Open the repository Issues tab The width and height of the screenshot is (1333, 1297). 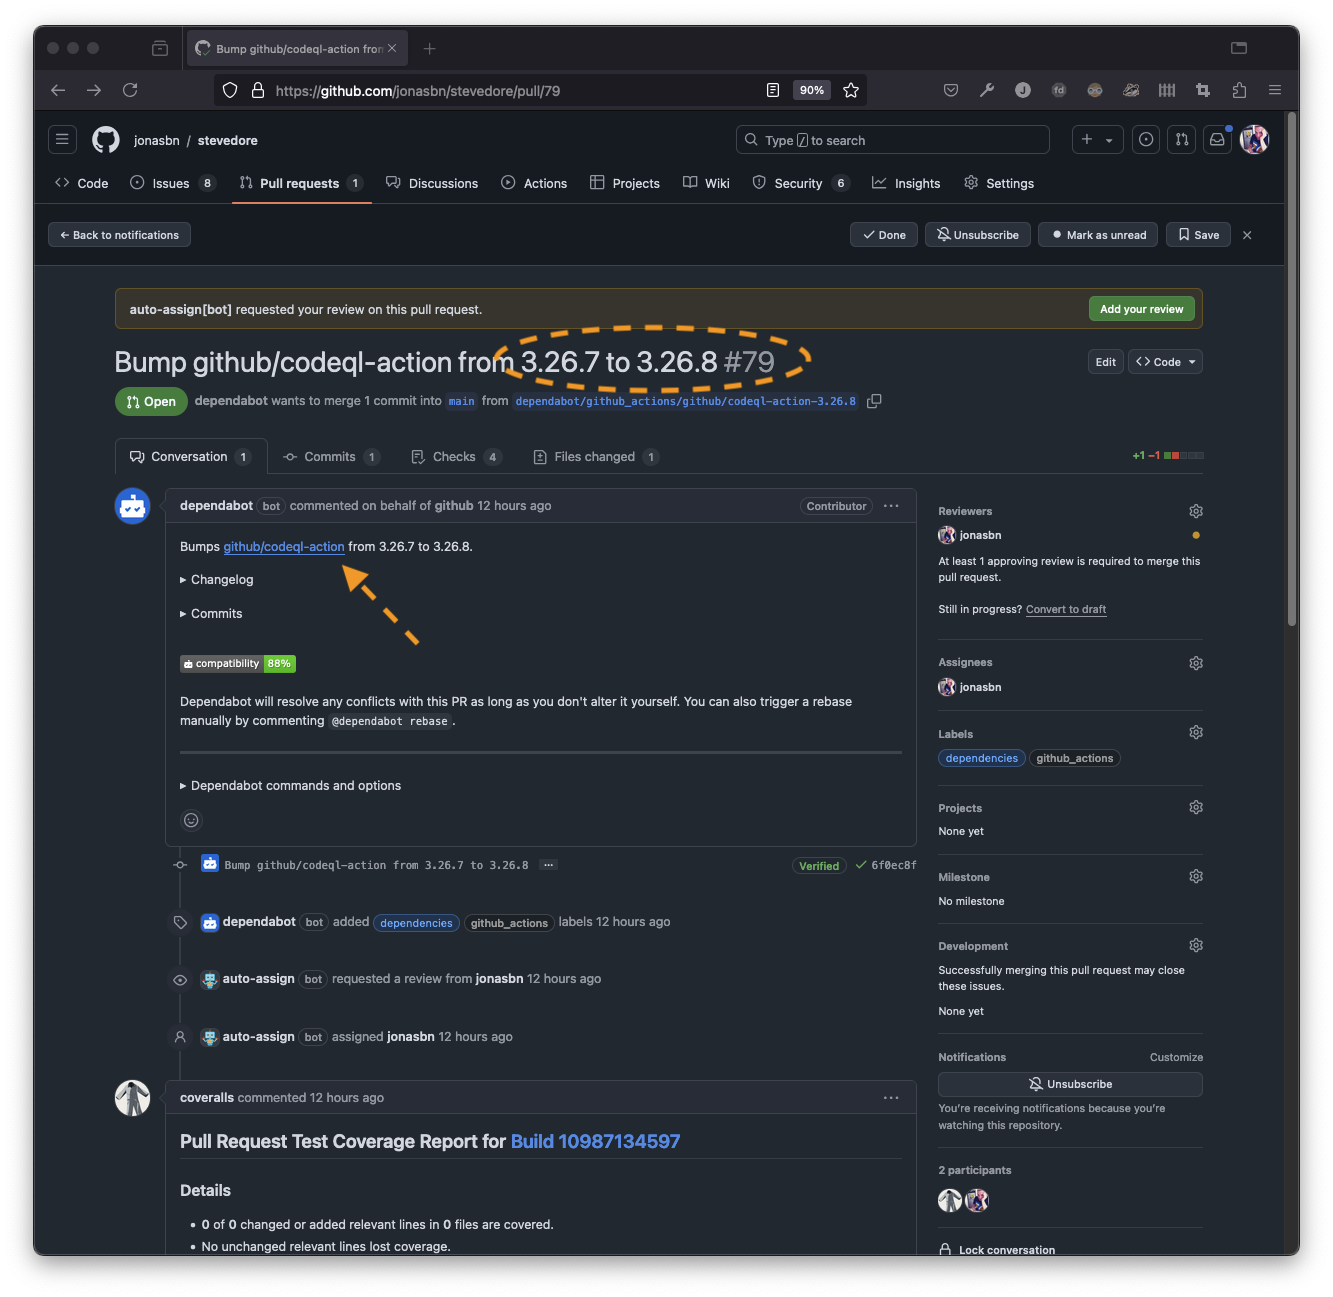pos(172,183)
